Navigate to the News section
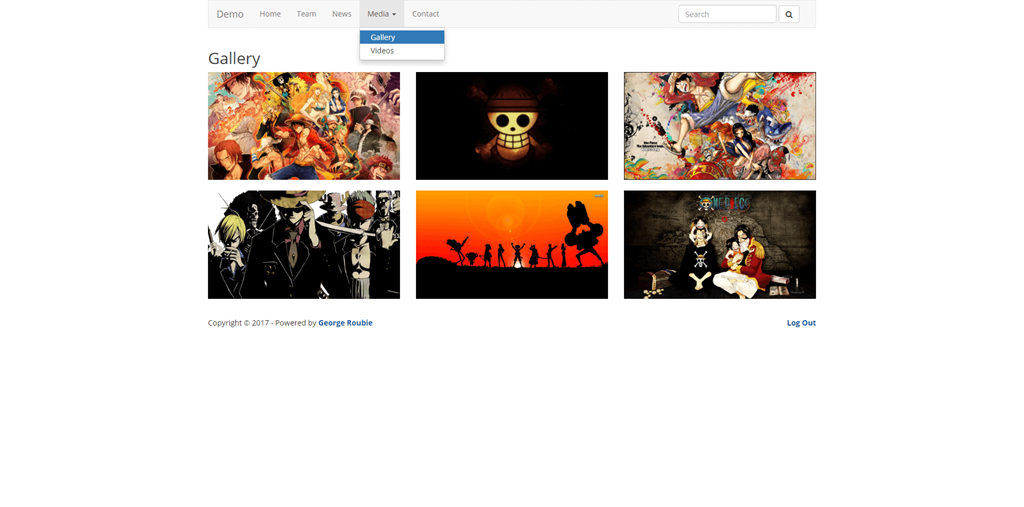Screen dimensions: 1024x507 342,14
